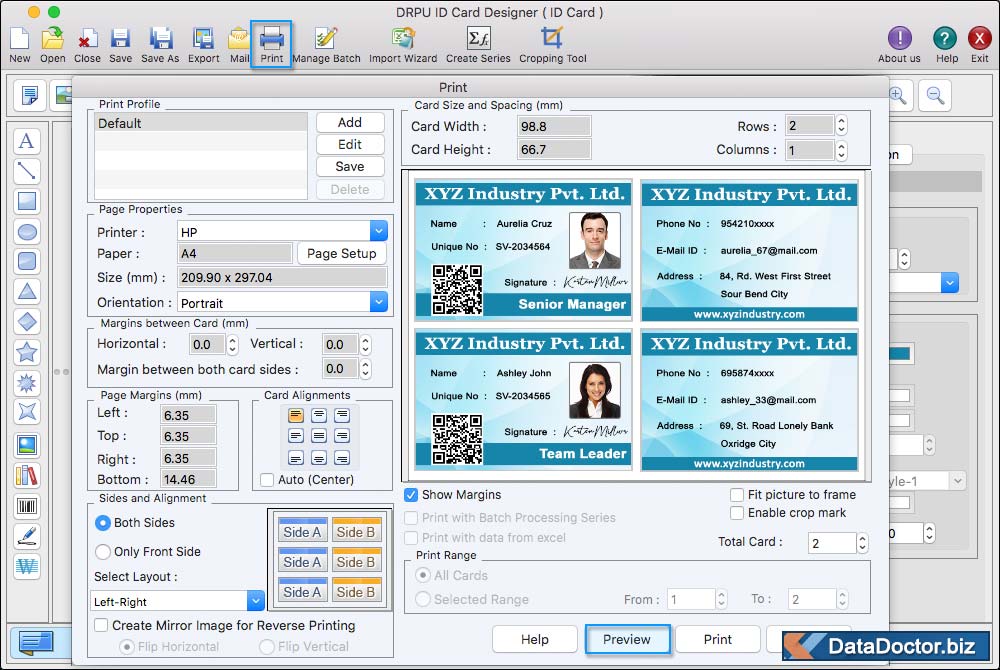Screen dimensions: 1000x670
Task: Select the Ellipse shape tool
Action: click(x=27, y=232)
